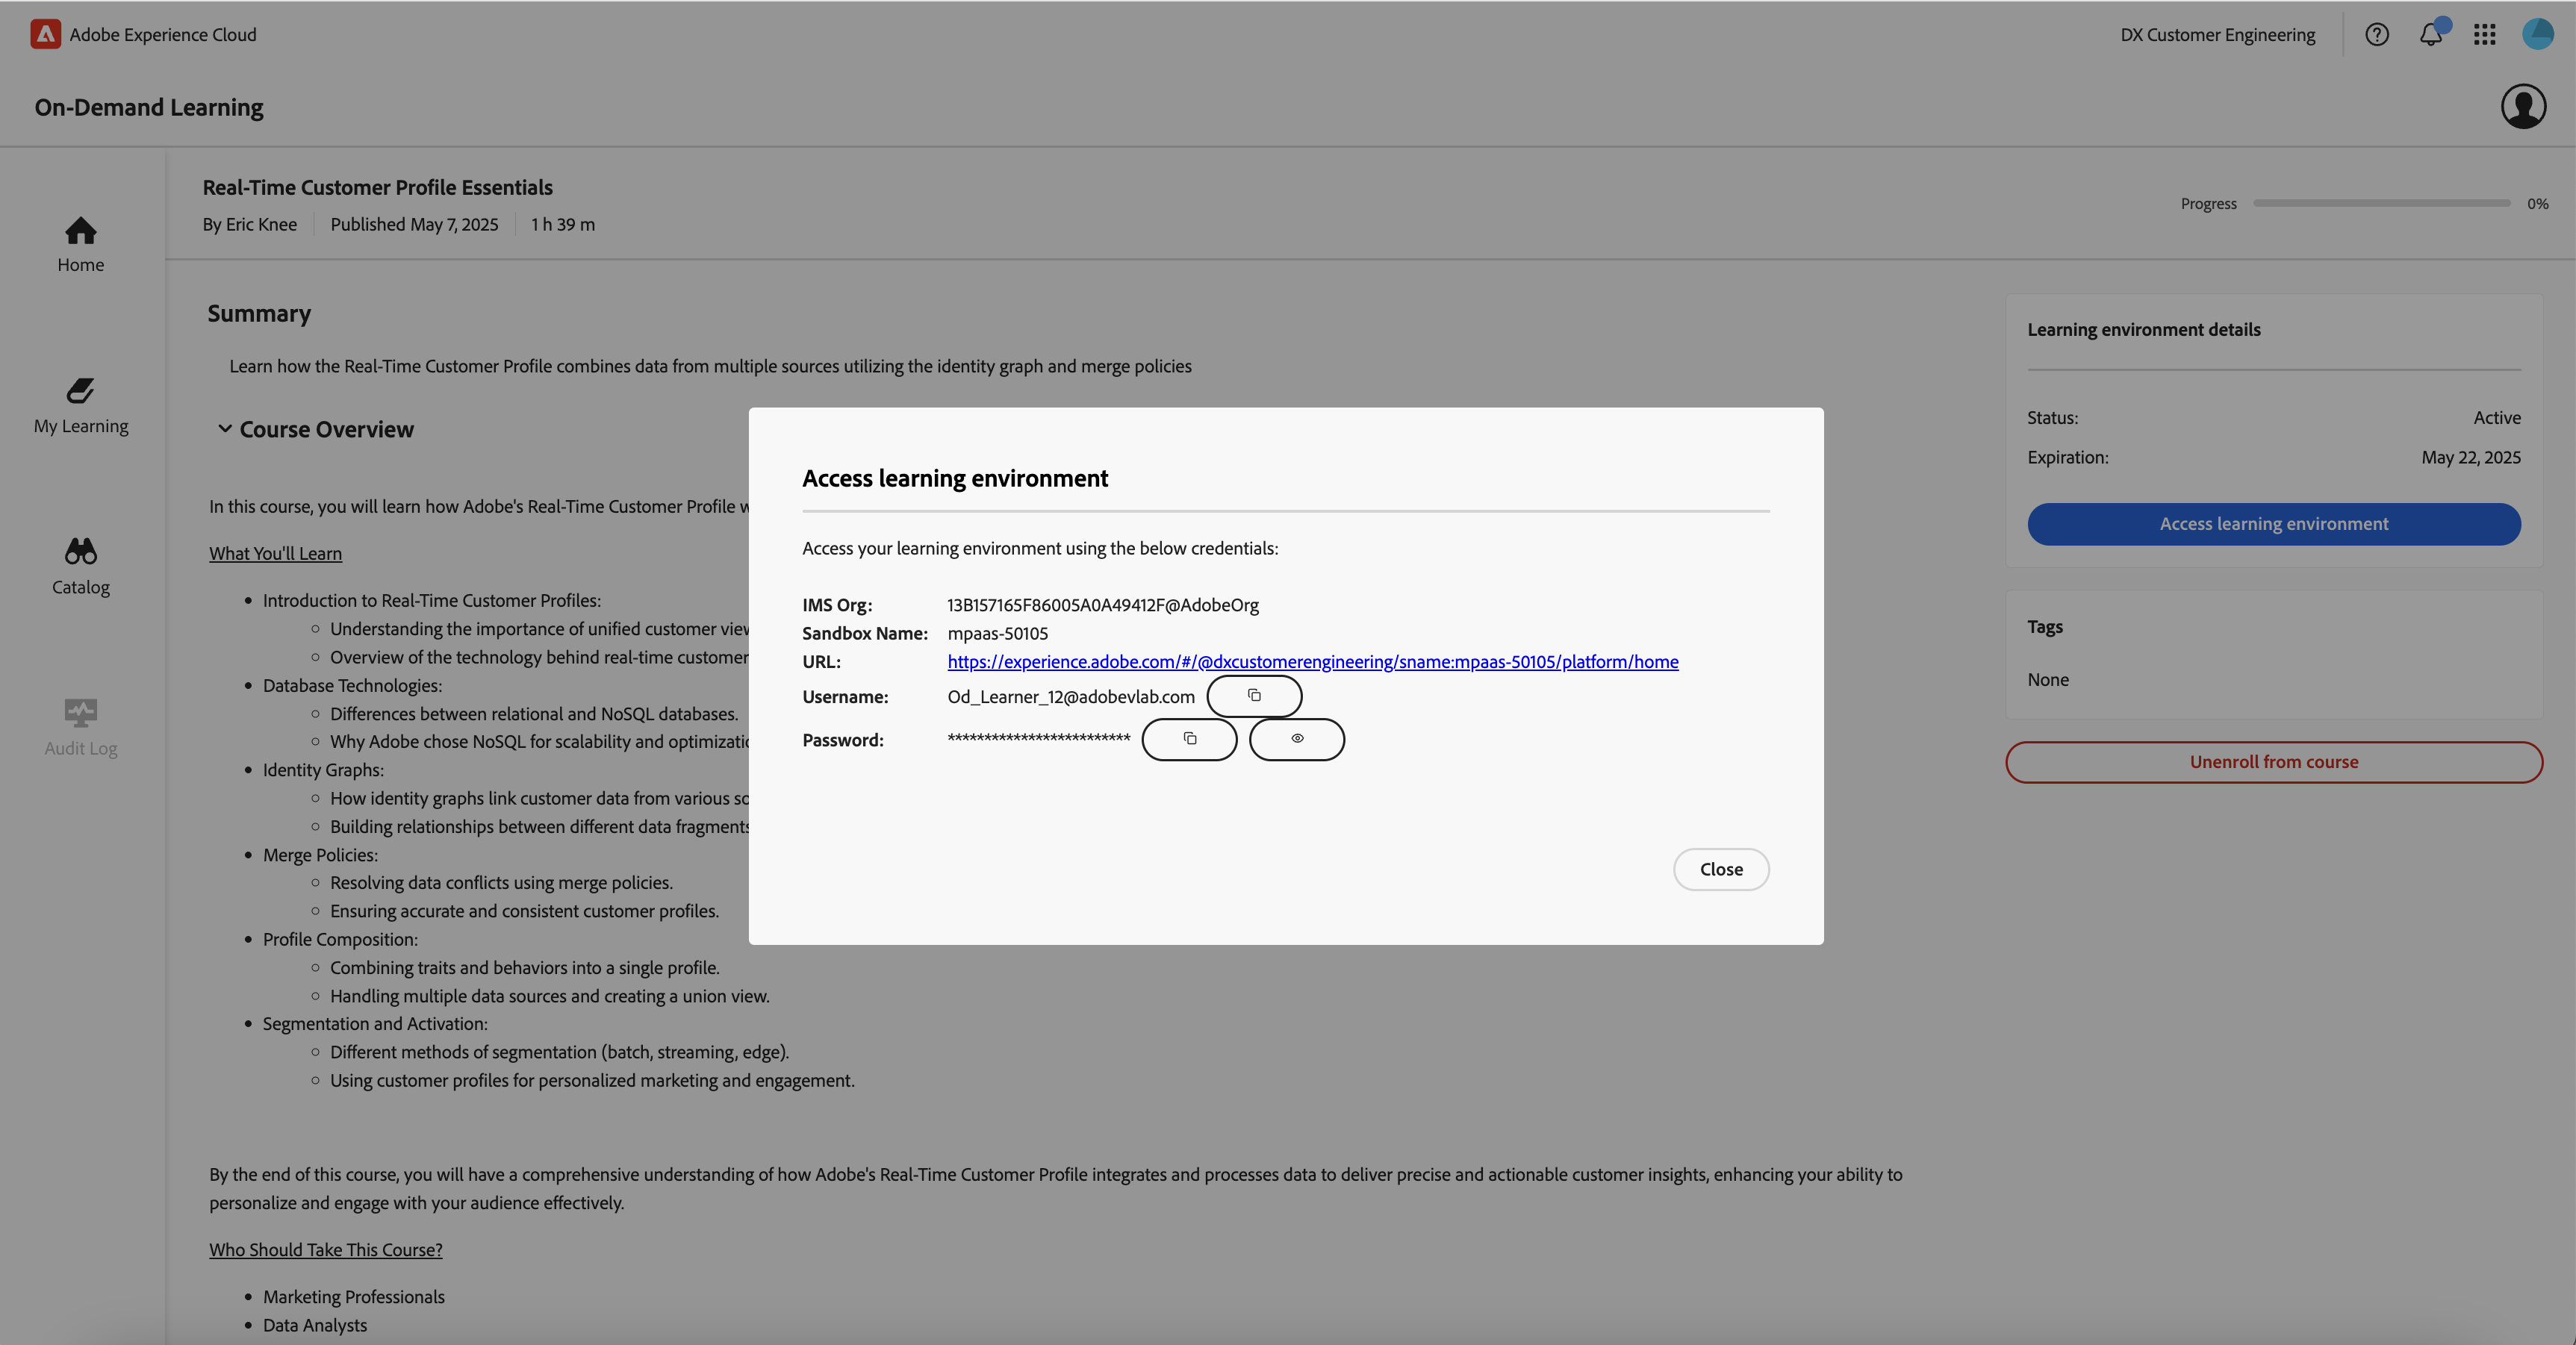Image resolution: width=2576 pixels, height=1345 pixels.
Task: Open My Learning in the sidebar
Action: click(81, 406)
